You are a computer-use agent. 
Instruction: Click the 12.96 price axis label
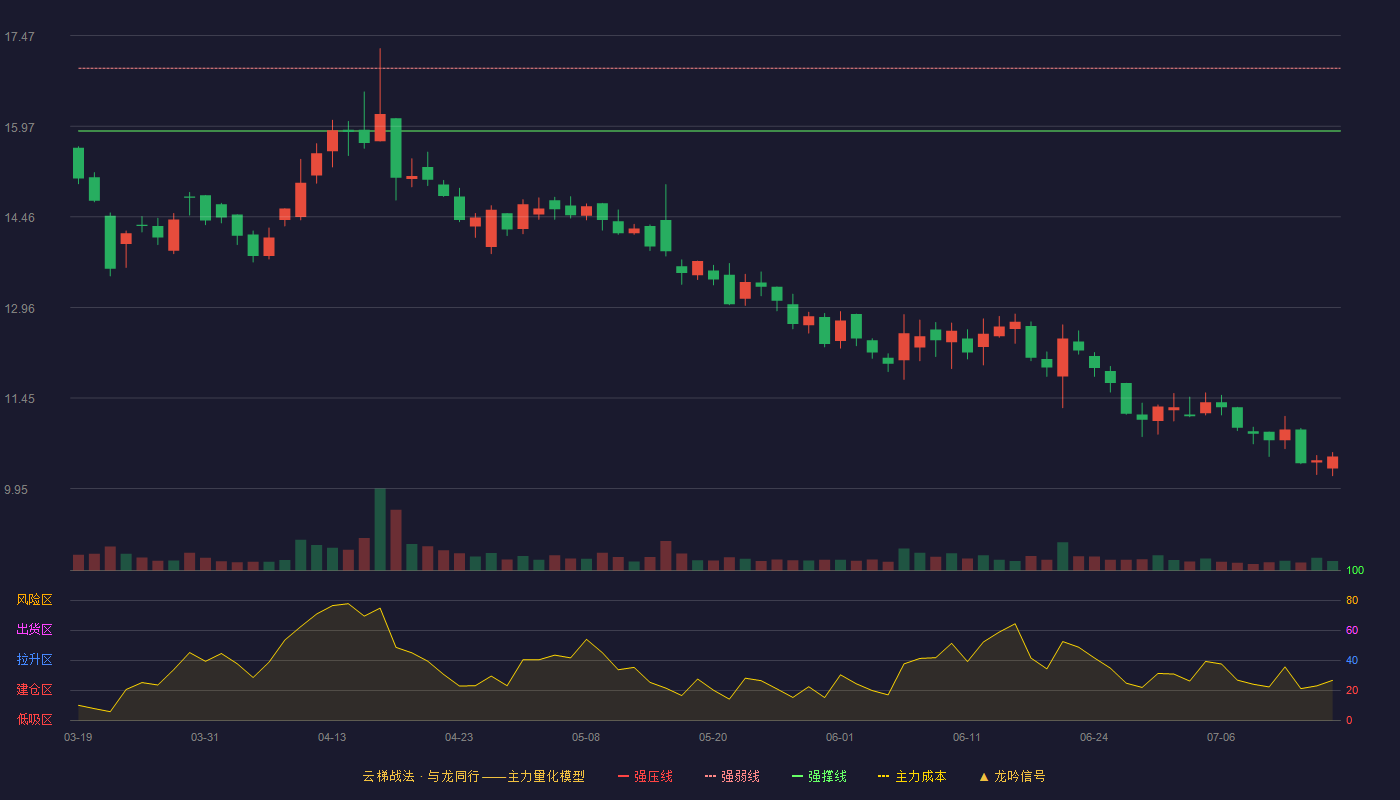tap(19, 309)
